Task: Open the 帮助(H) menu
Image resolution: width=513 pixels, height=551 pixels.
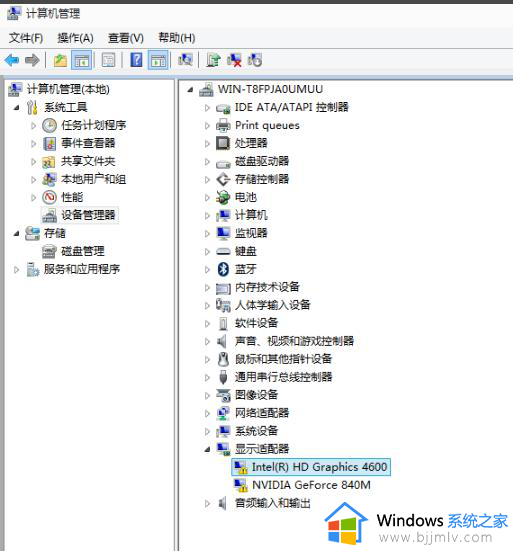Action: coord(177,38)
